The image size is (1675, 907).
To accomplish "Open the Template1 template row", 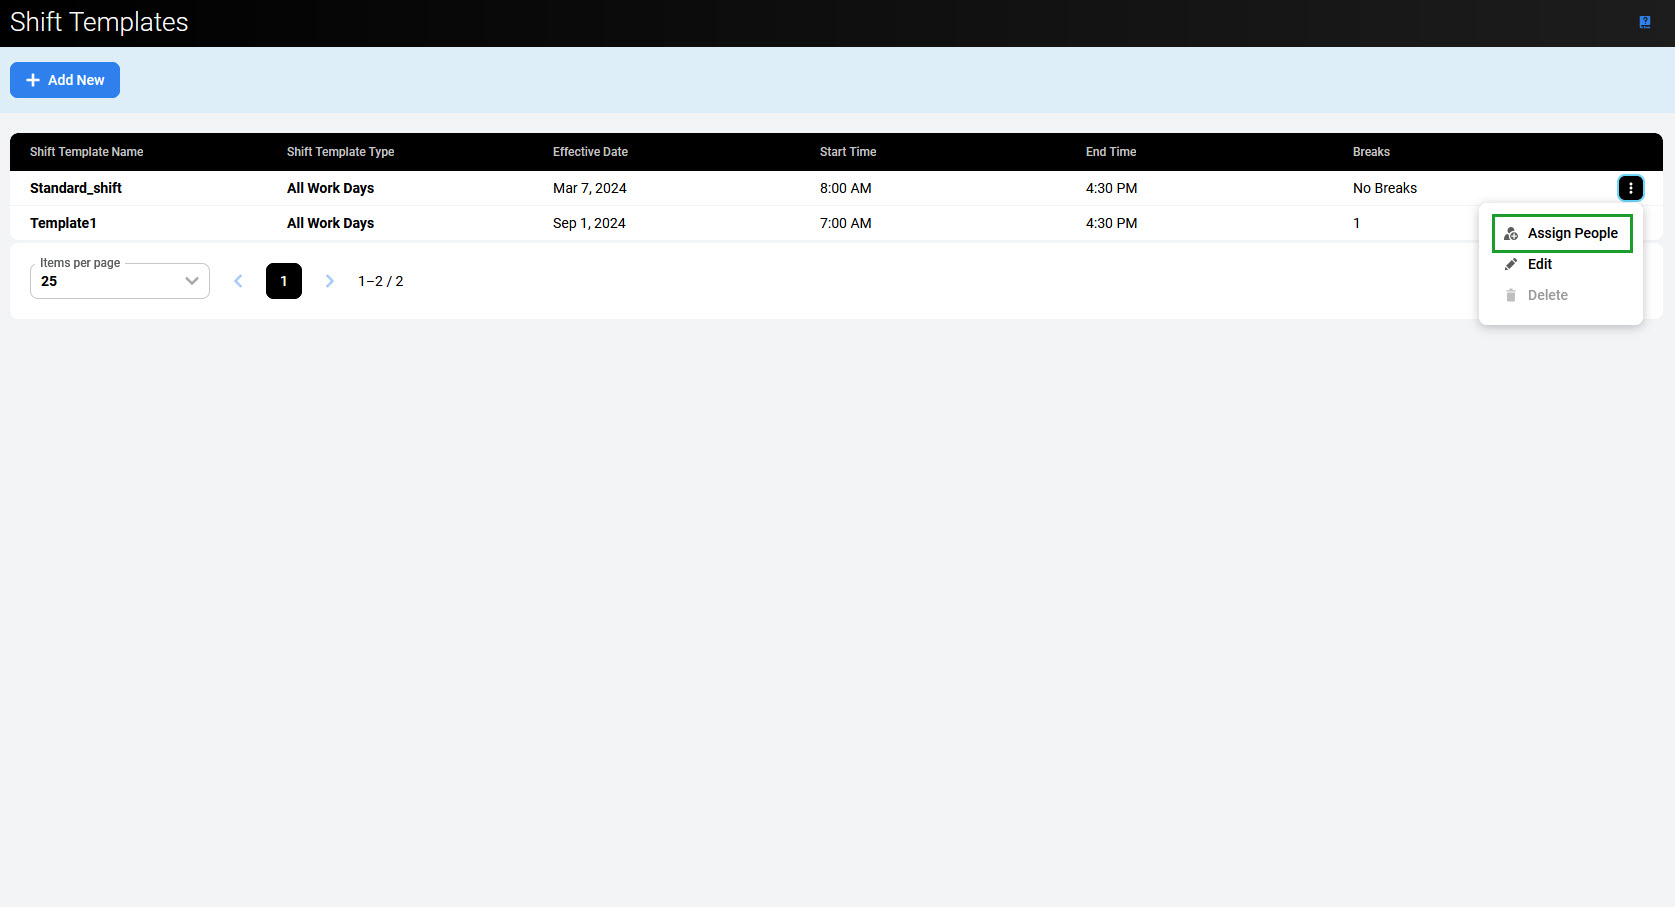I will (x=63, y=223).
